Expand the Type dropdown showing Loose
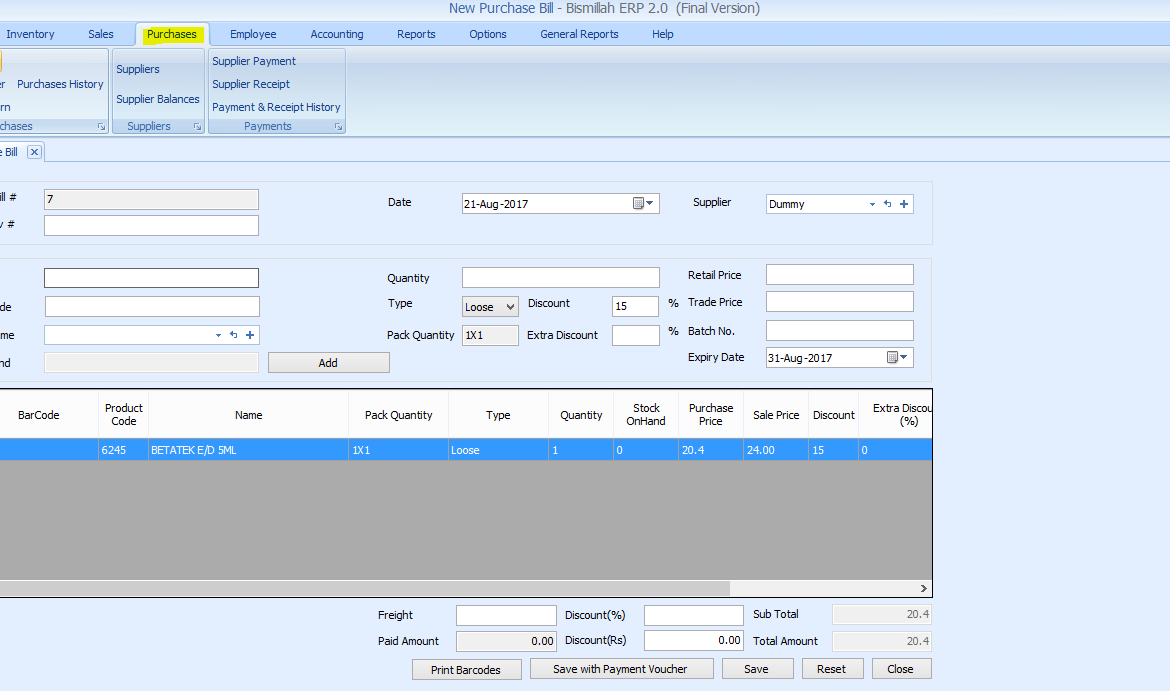The image size is (1170, 691). click(509, 307)
